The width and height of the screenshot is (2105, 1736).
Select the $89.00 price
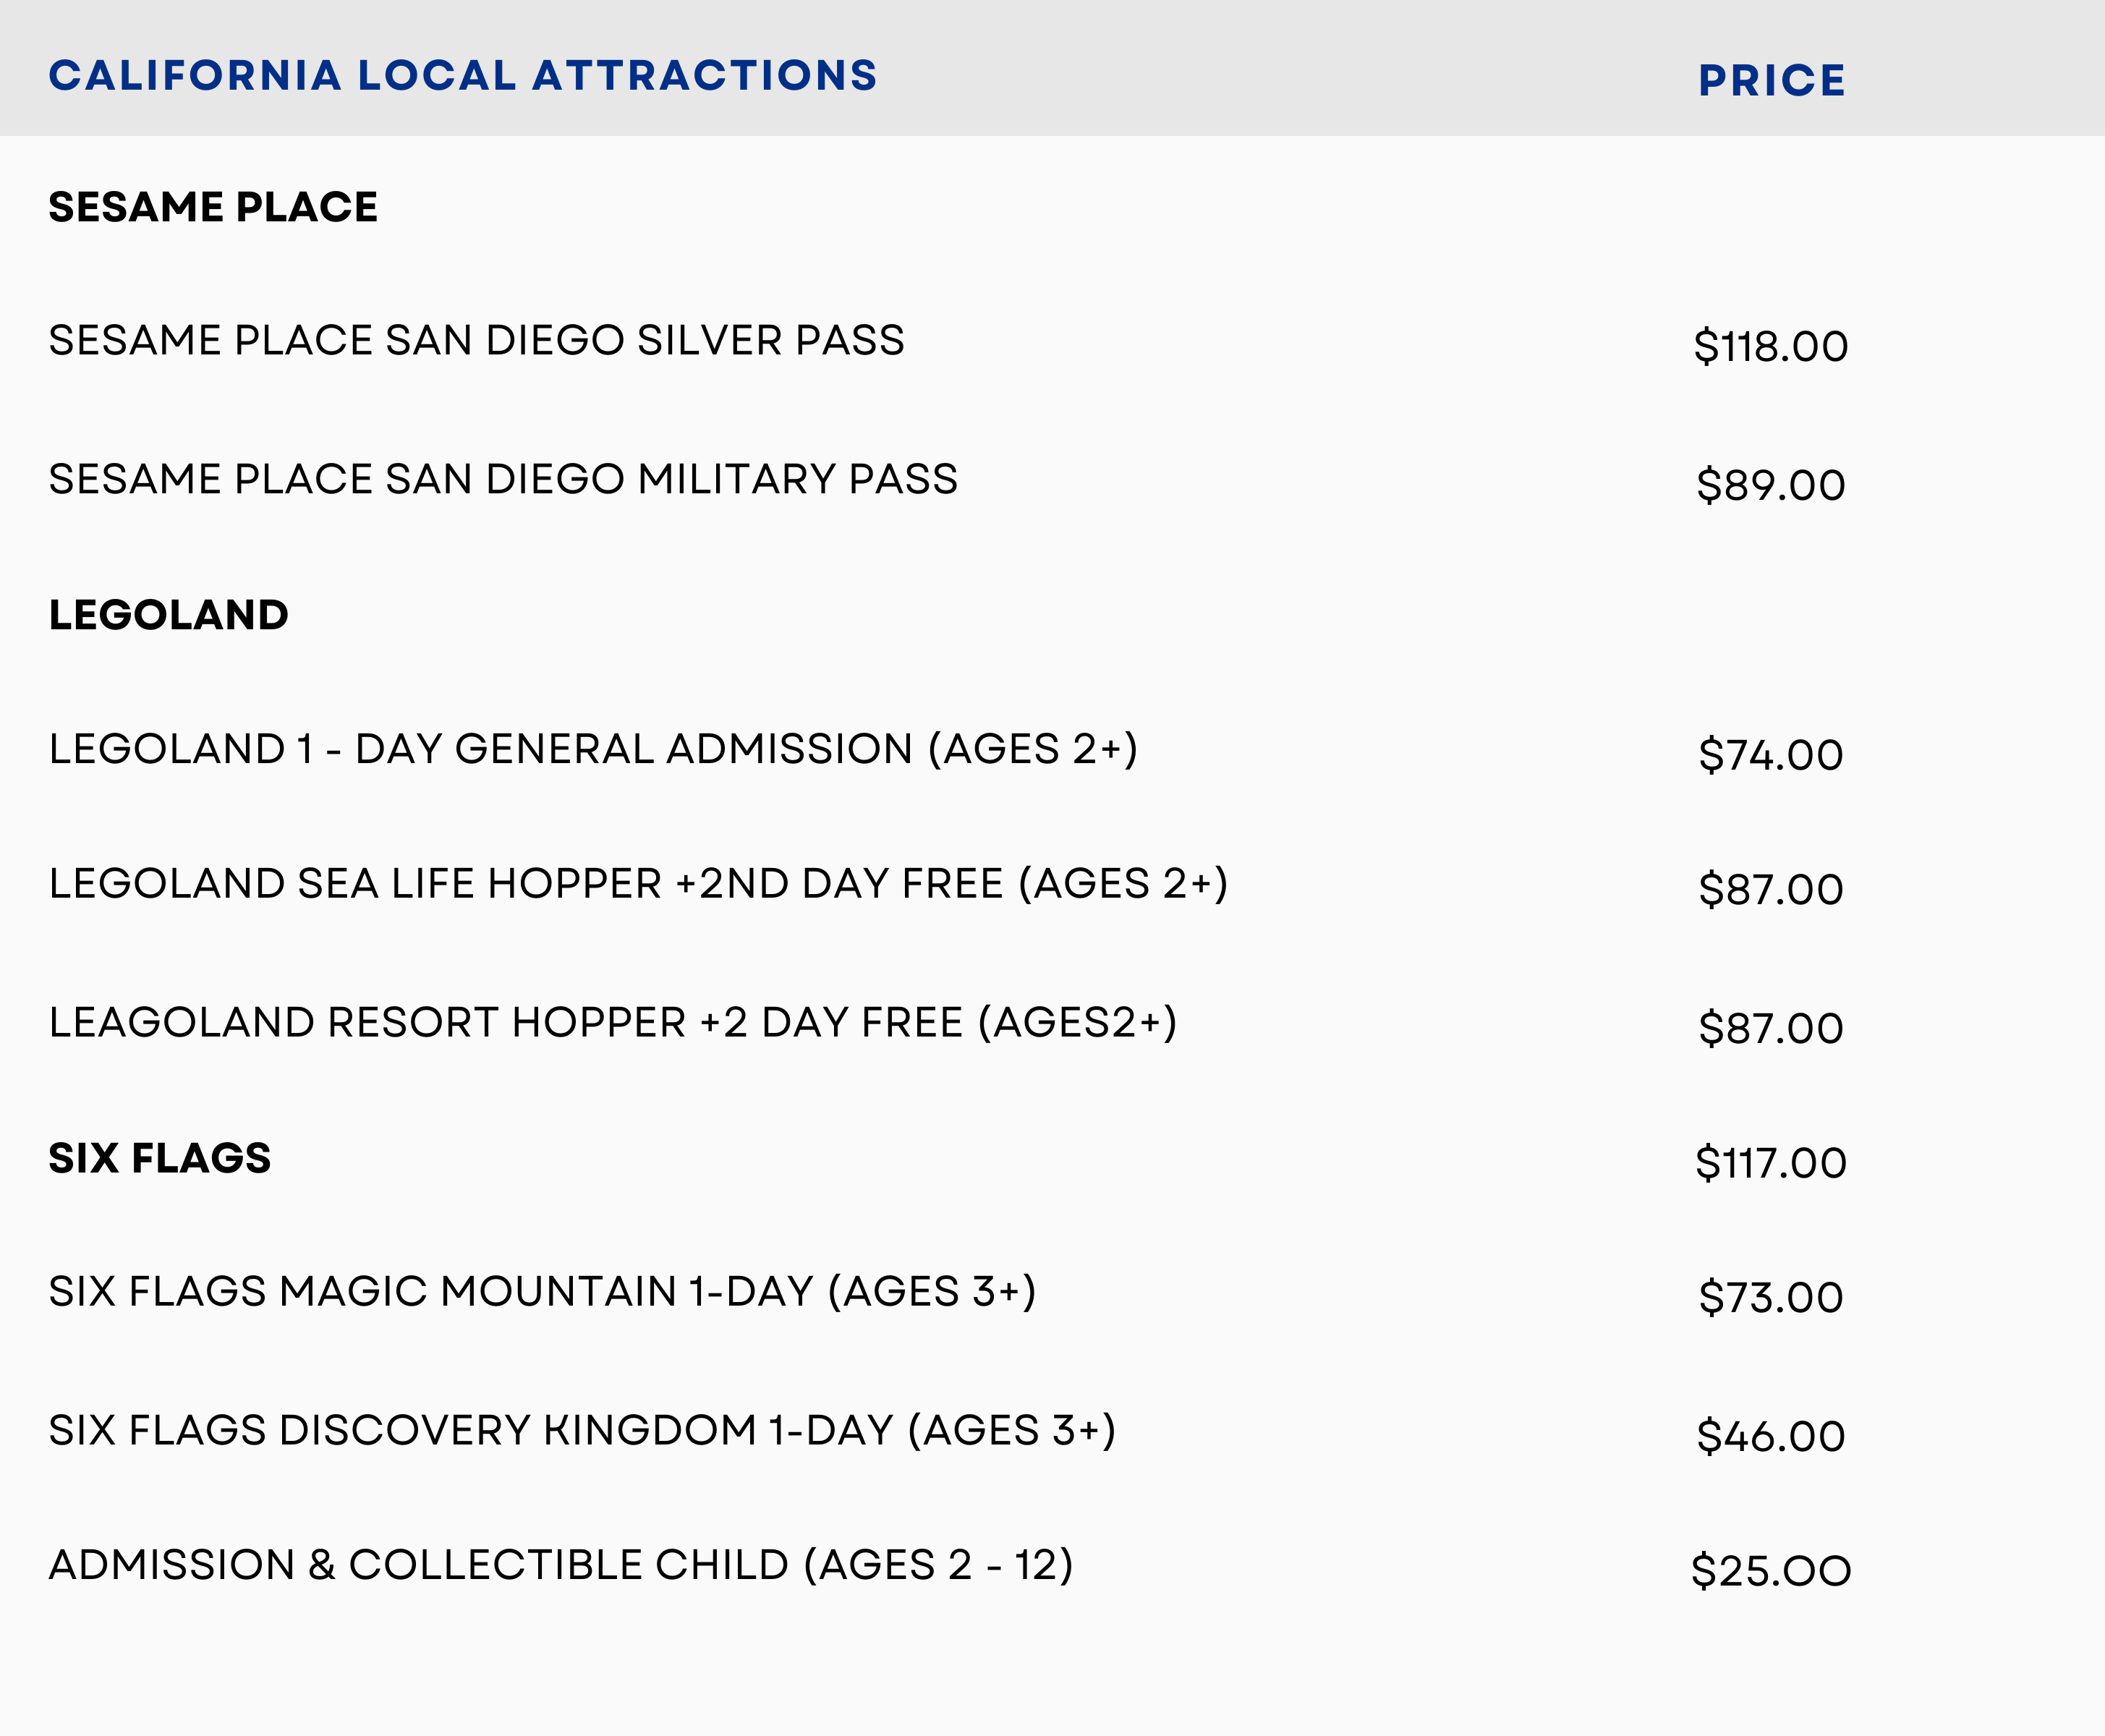tap(1770, 486)
